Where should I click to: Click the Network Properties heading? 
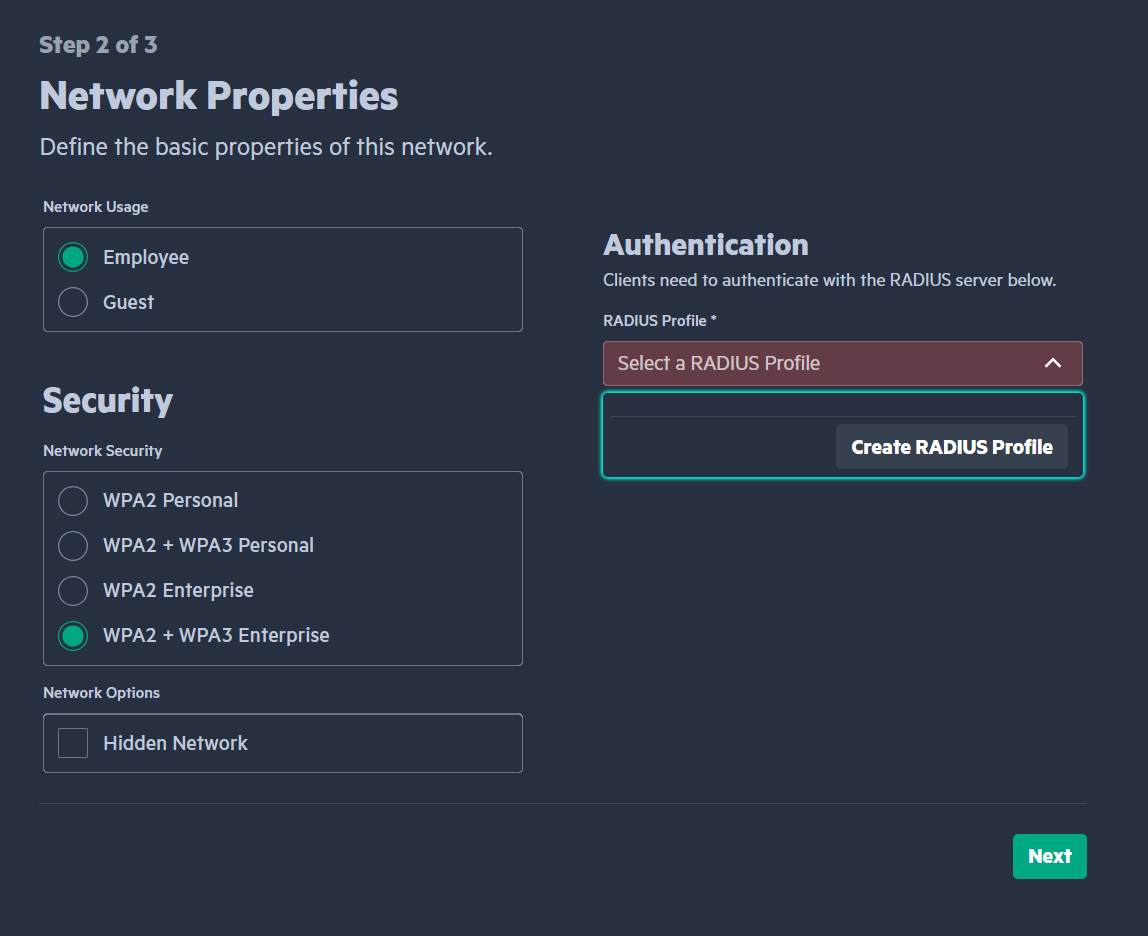[219, 96]
